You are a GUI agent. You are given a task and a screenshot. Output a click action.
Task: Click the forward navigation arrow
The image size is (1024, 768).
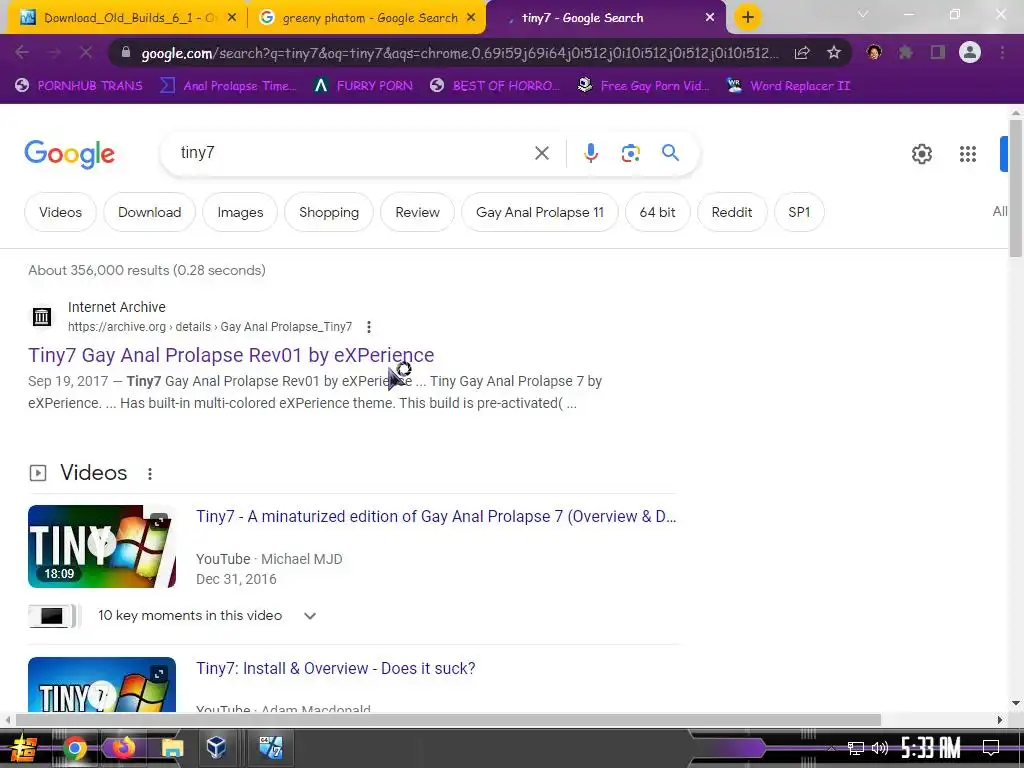coord(54,53)
